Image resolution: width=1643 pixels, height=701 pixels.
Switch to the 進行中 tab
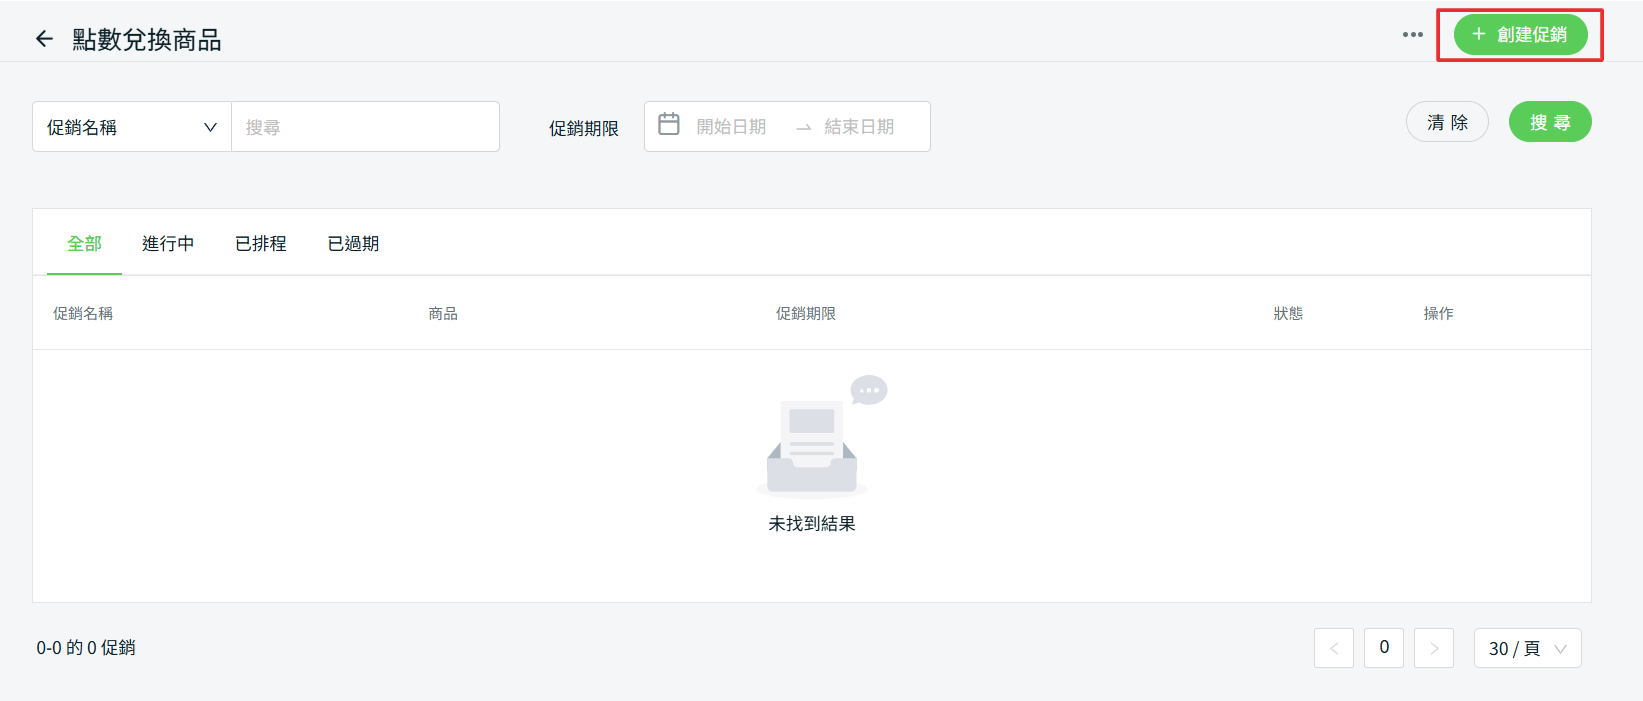pos(168,244)
